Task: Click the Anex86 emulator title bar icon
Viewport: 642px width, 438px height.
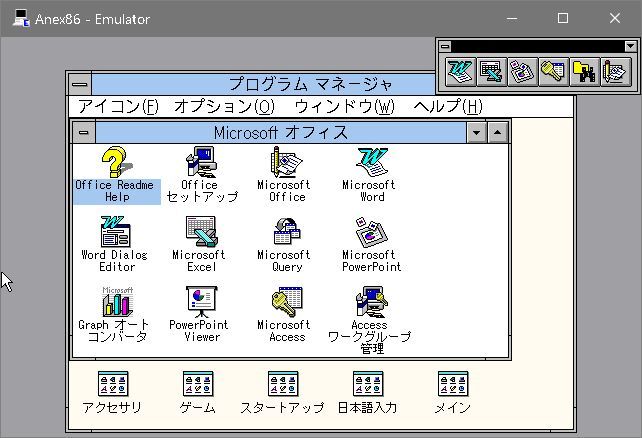Action: [x=21, y=18]
